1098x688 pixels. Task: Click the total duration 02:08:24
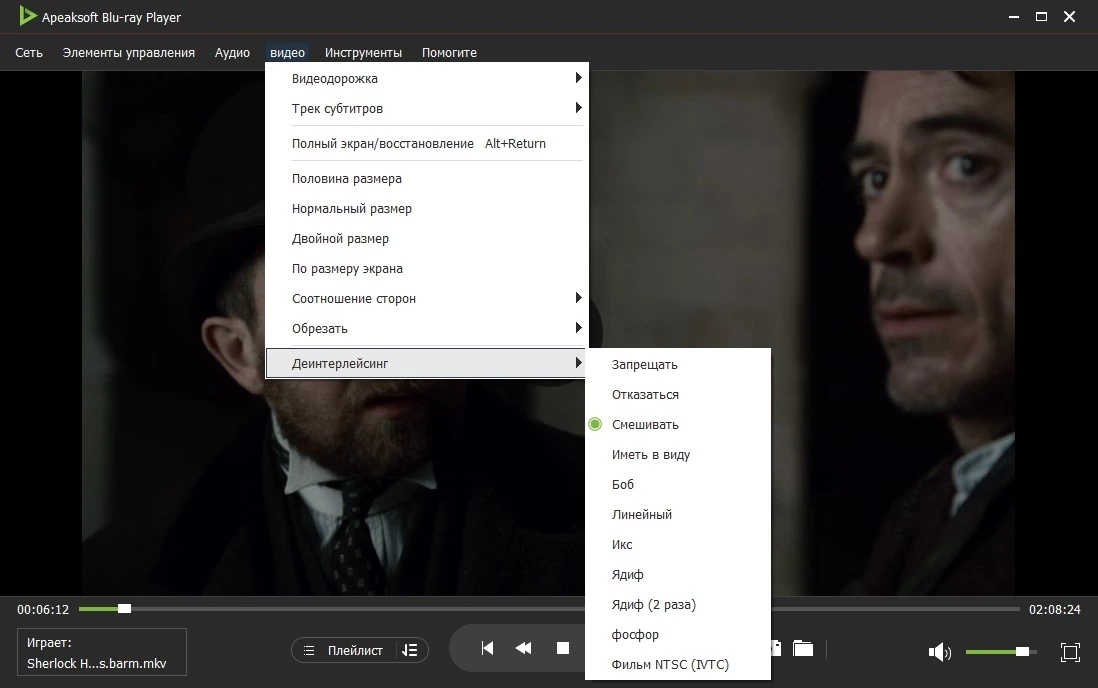tap(1055, 610)
